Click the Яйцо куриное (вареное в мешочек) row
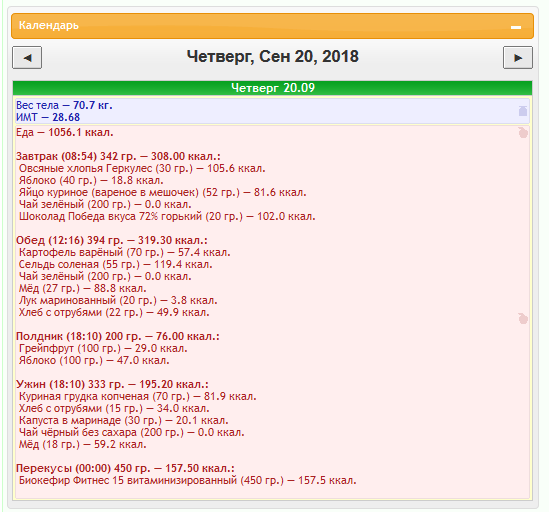This screenshot has width=549, height=512. tap(162, 192)
